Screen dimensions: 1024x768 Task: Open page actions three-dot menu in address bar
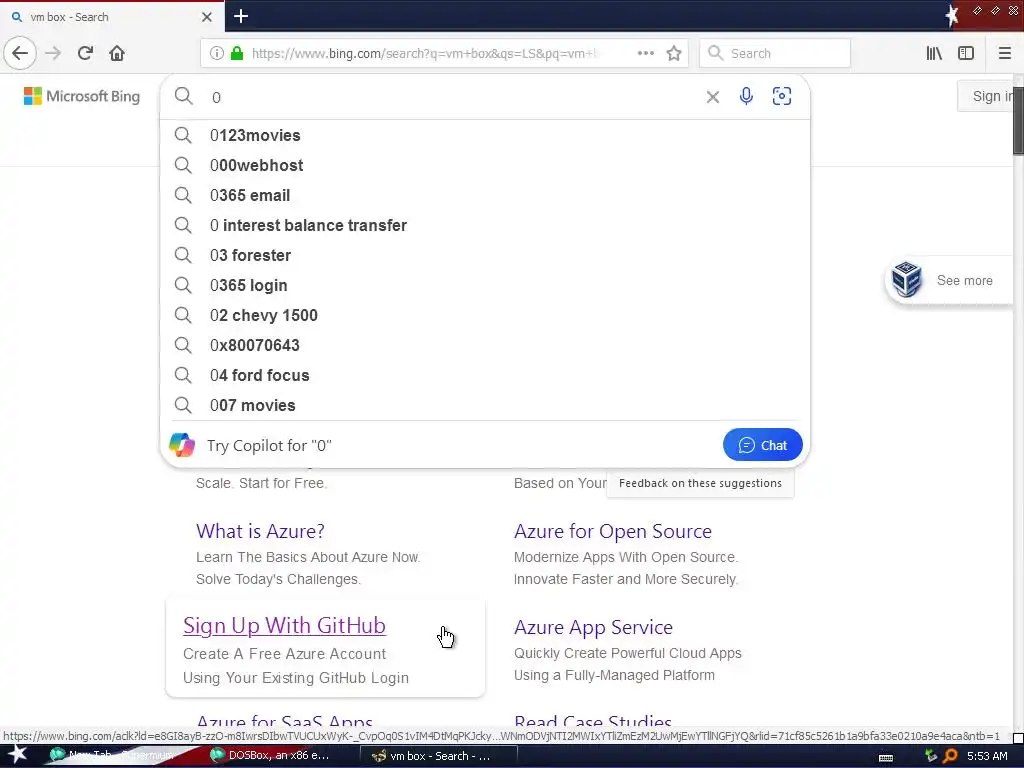pyautogui.click(x=645, y=53)
